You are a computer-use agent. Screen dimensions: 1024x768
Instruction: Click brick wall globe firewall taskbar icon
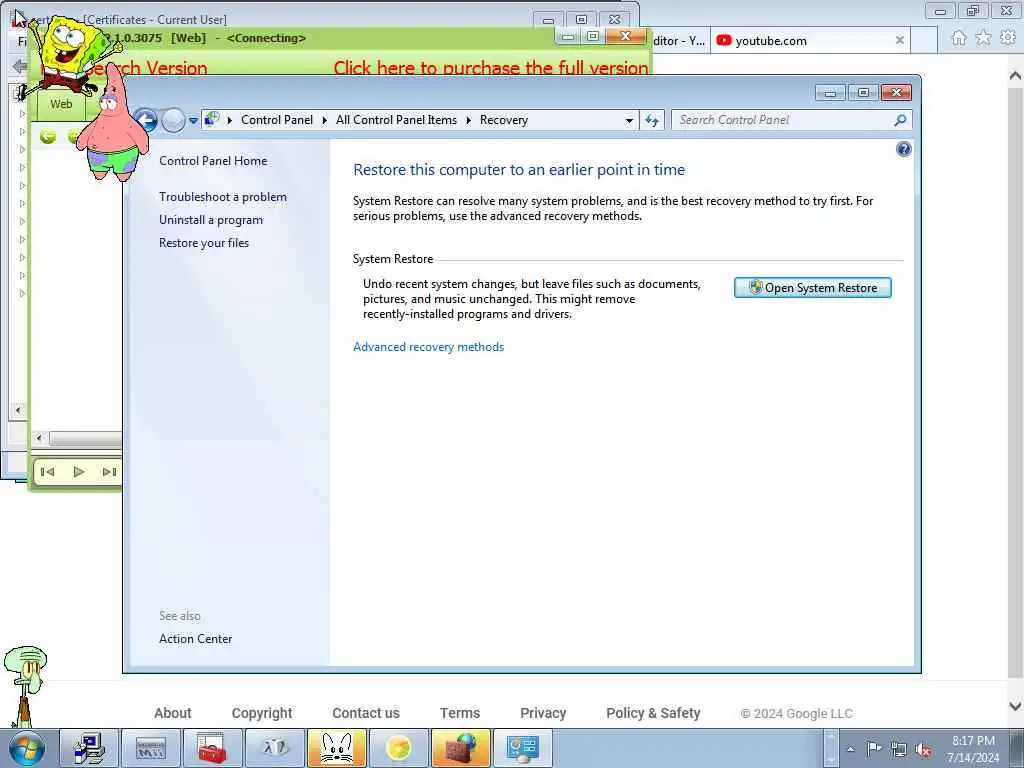click(x=460, y=748)
